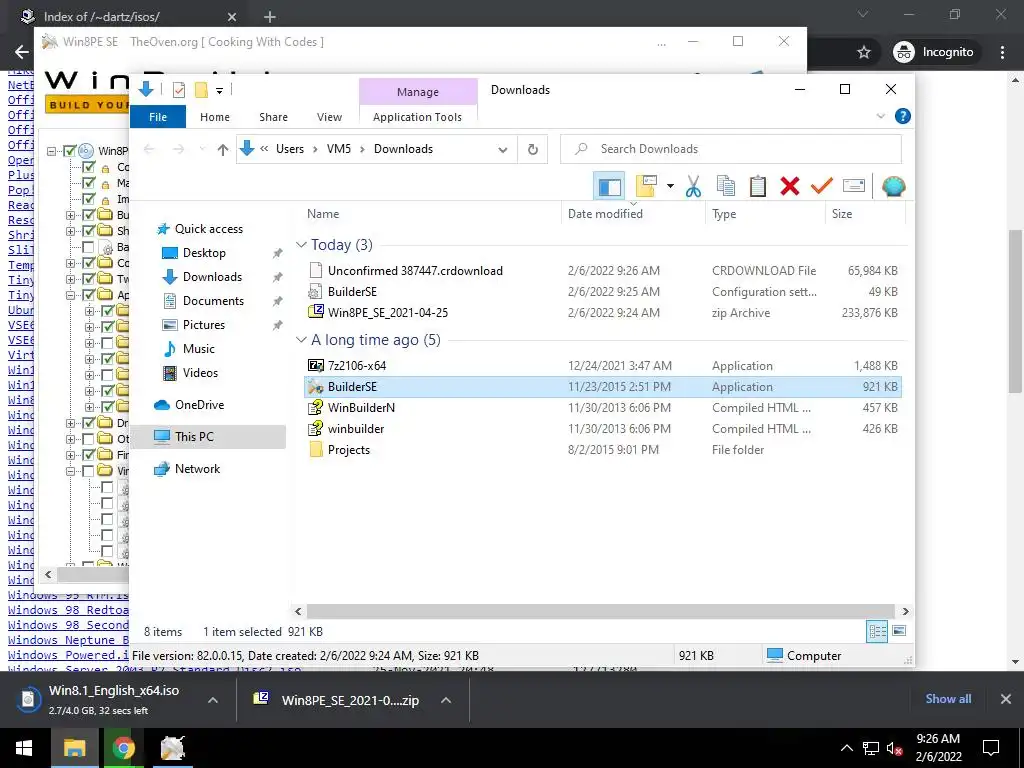The width and height of the screenshot is (1024, 768).
Task: Toggle the 'Dr' folder checkbox in WinBuilder tree
Action: point(89,423)
